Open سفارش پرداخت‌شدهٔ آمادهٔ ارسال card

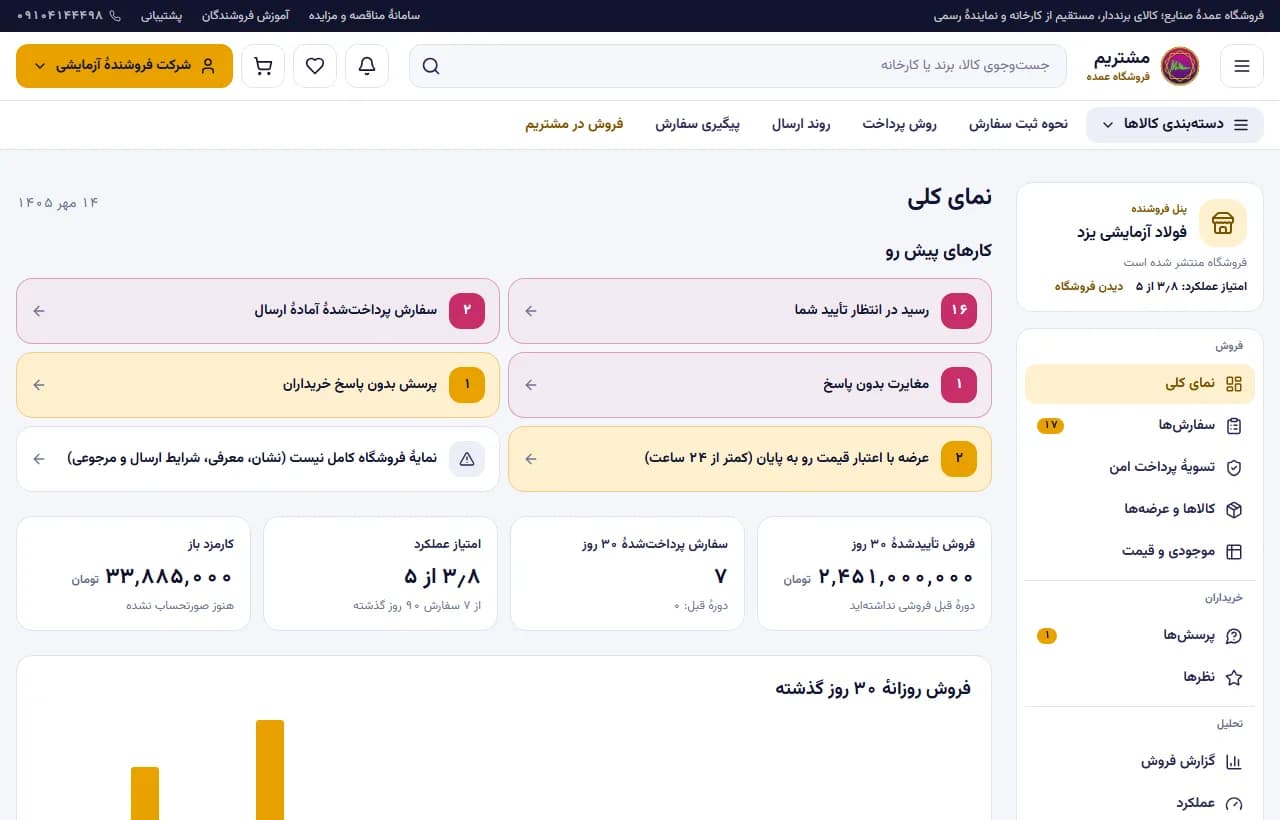tap(258, 311)
